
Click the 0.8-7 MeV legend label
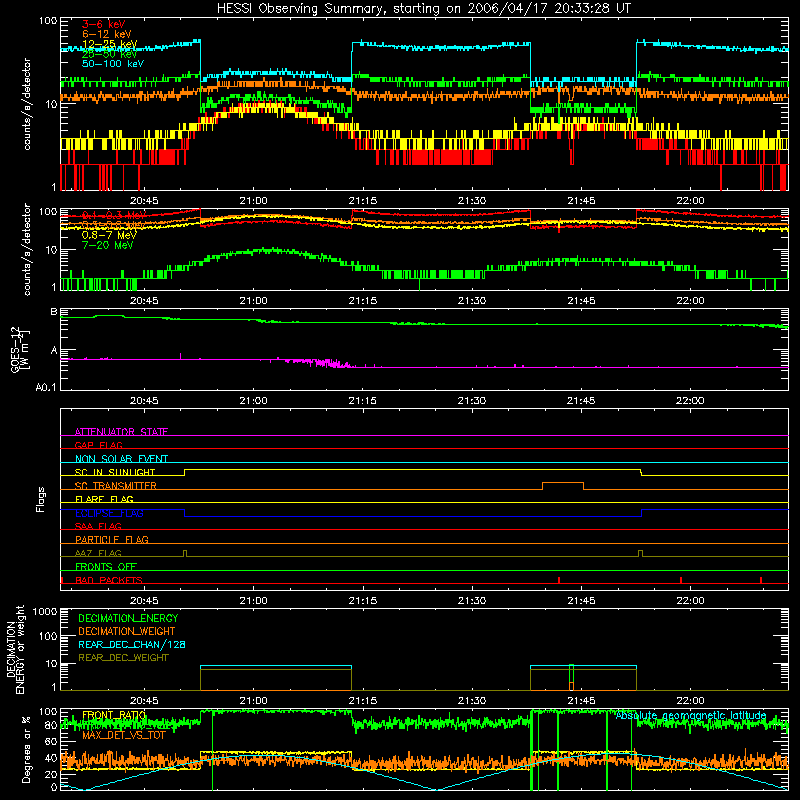pyautogui.click(x=109, y=235)
